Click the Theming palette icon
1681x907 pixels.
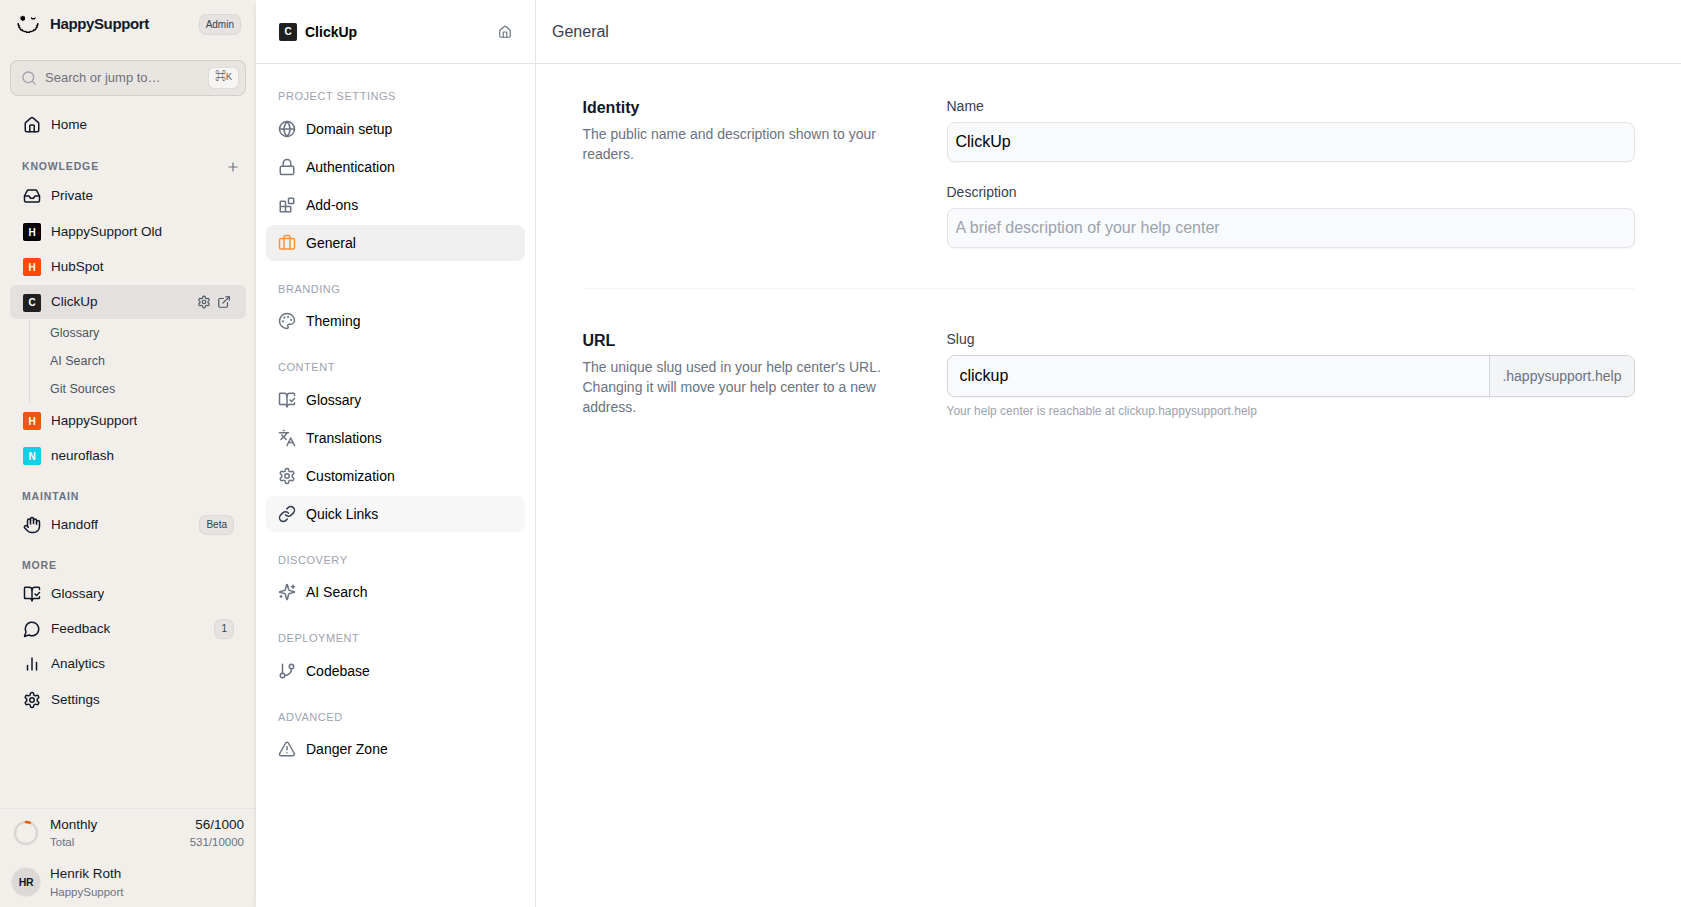(x=287, y=321)
